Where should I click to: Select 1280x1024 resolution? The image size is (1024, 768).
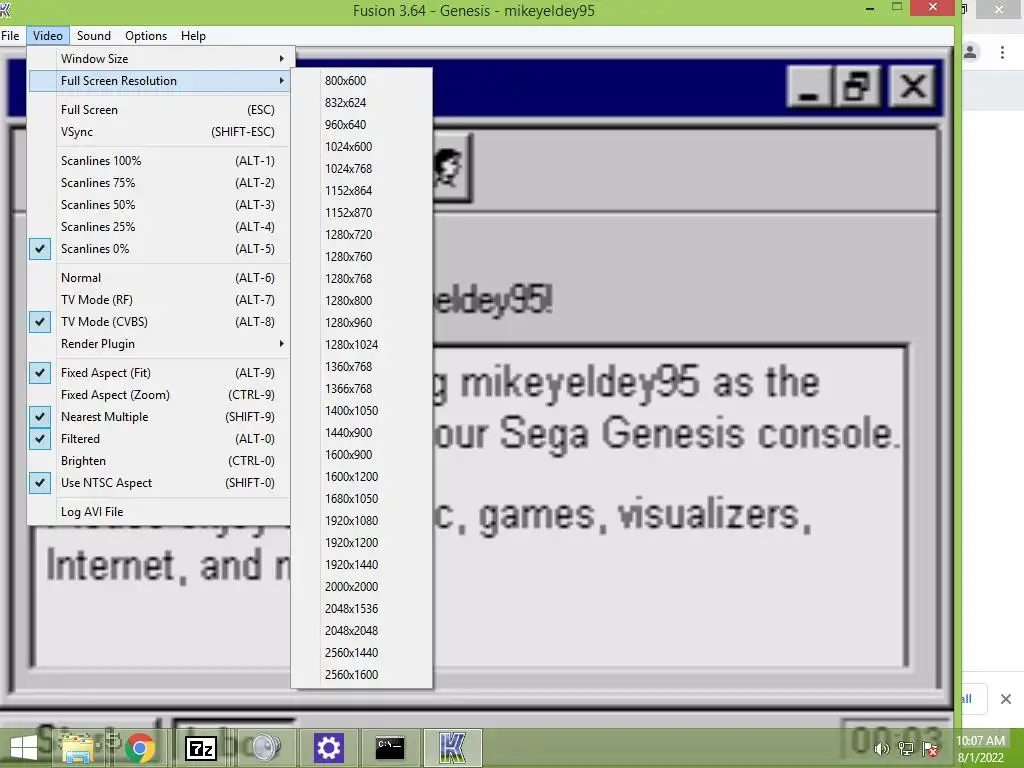pyautogui.click(x=362, y=345)
